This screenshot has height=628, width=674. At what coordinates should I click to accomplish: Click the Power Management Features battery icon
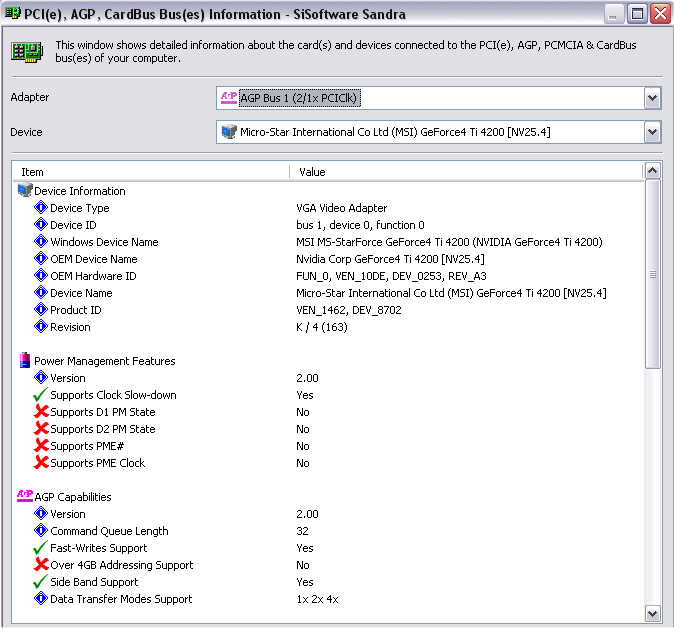pyautogui.click(x=25, y=360)
